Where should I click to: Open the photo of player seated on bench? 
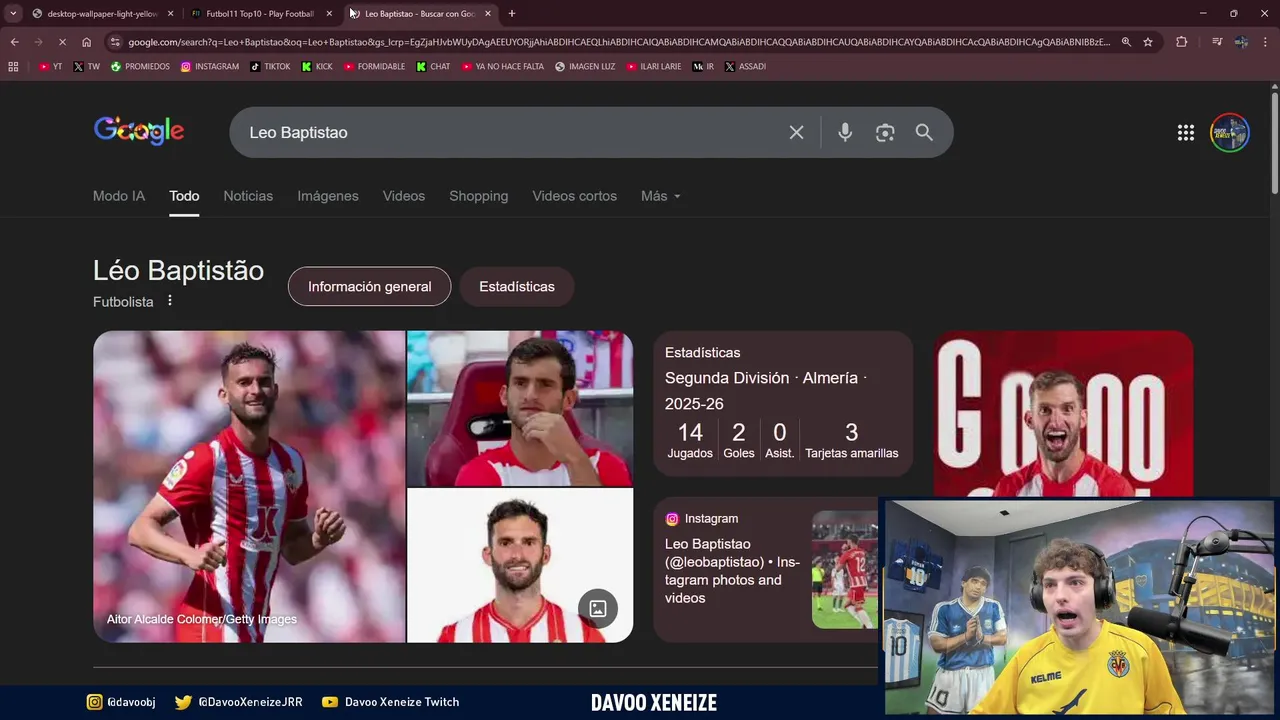click(520, 408)
